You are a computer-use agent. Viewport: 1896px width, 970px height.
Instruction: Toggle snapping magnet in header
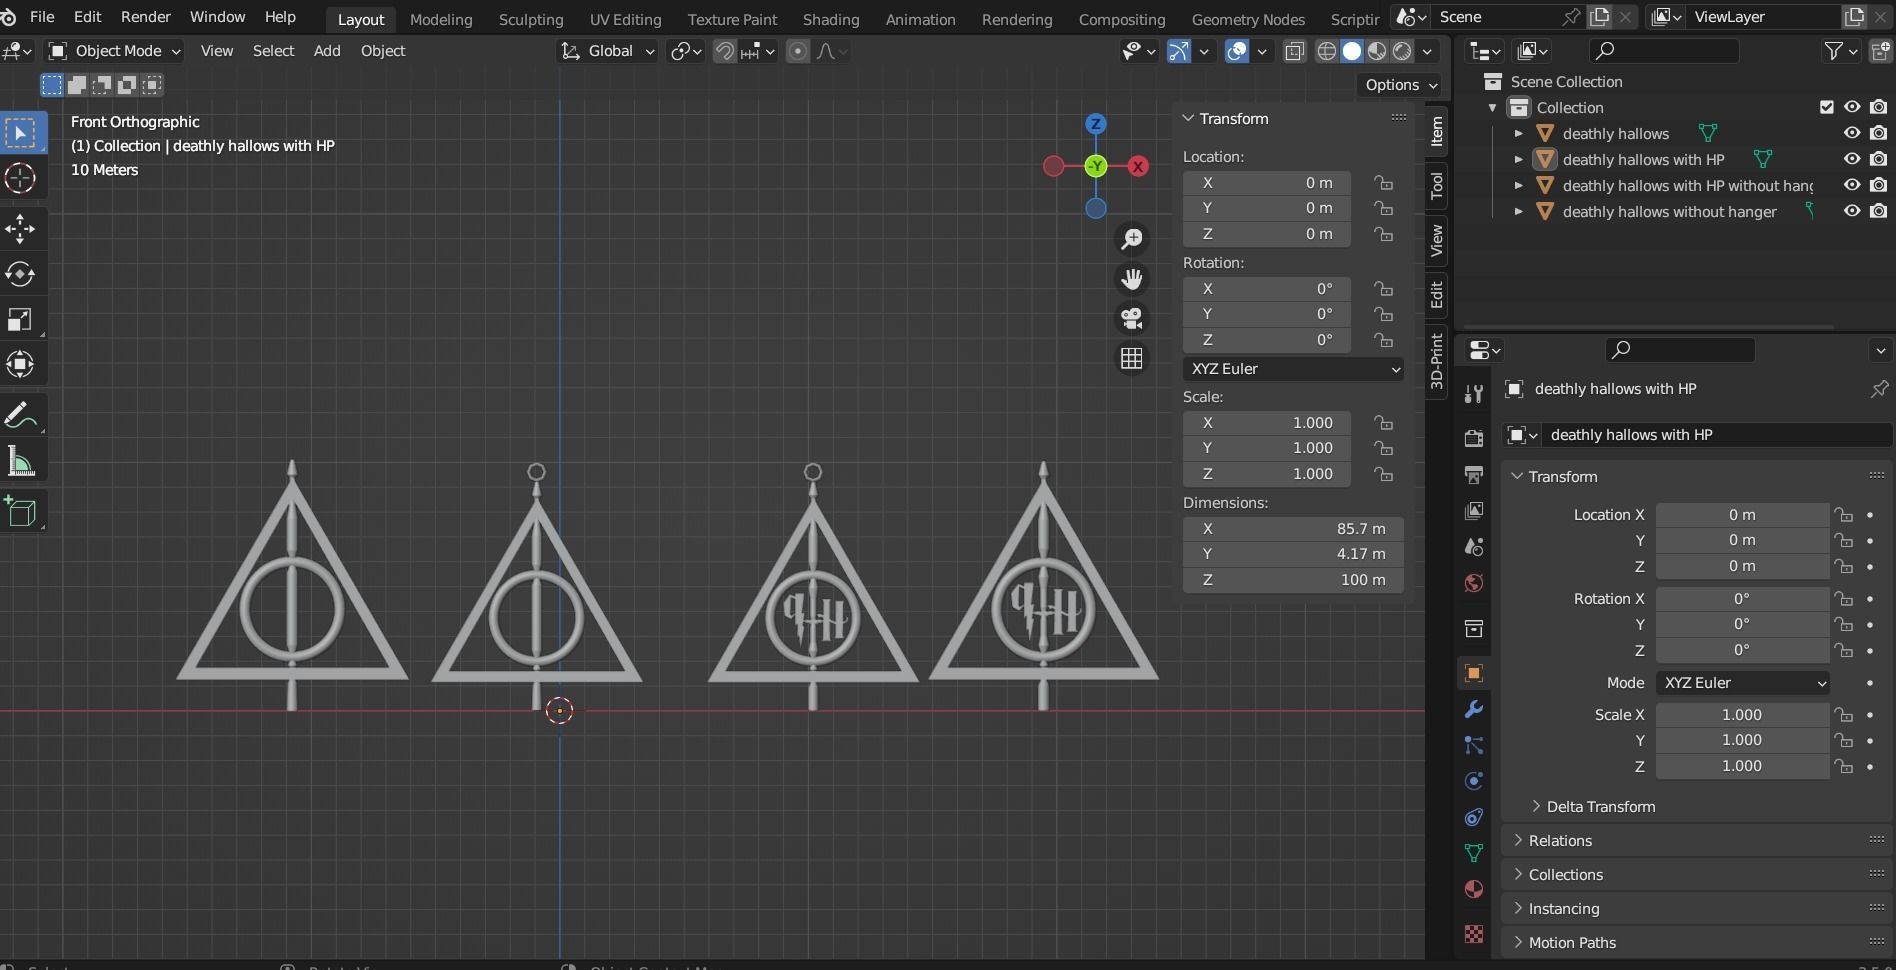pyautogui.click(x=724, y=51)
